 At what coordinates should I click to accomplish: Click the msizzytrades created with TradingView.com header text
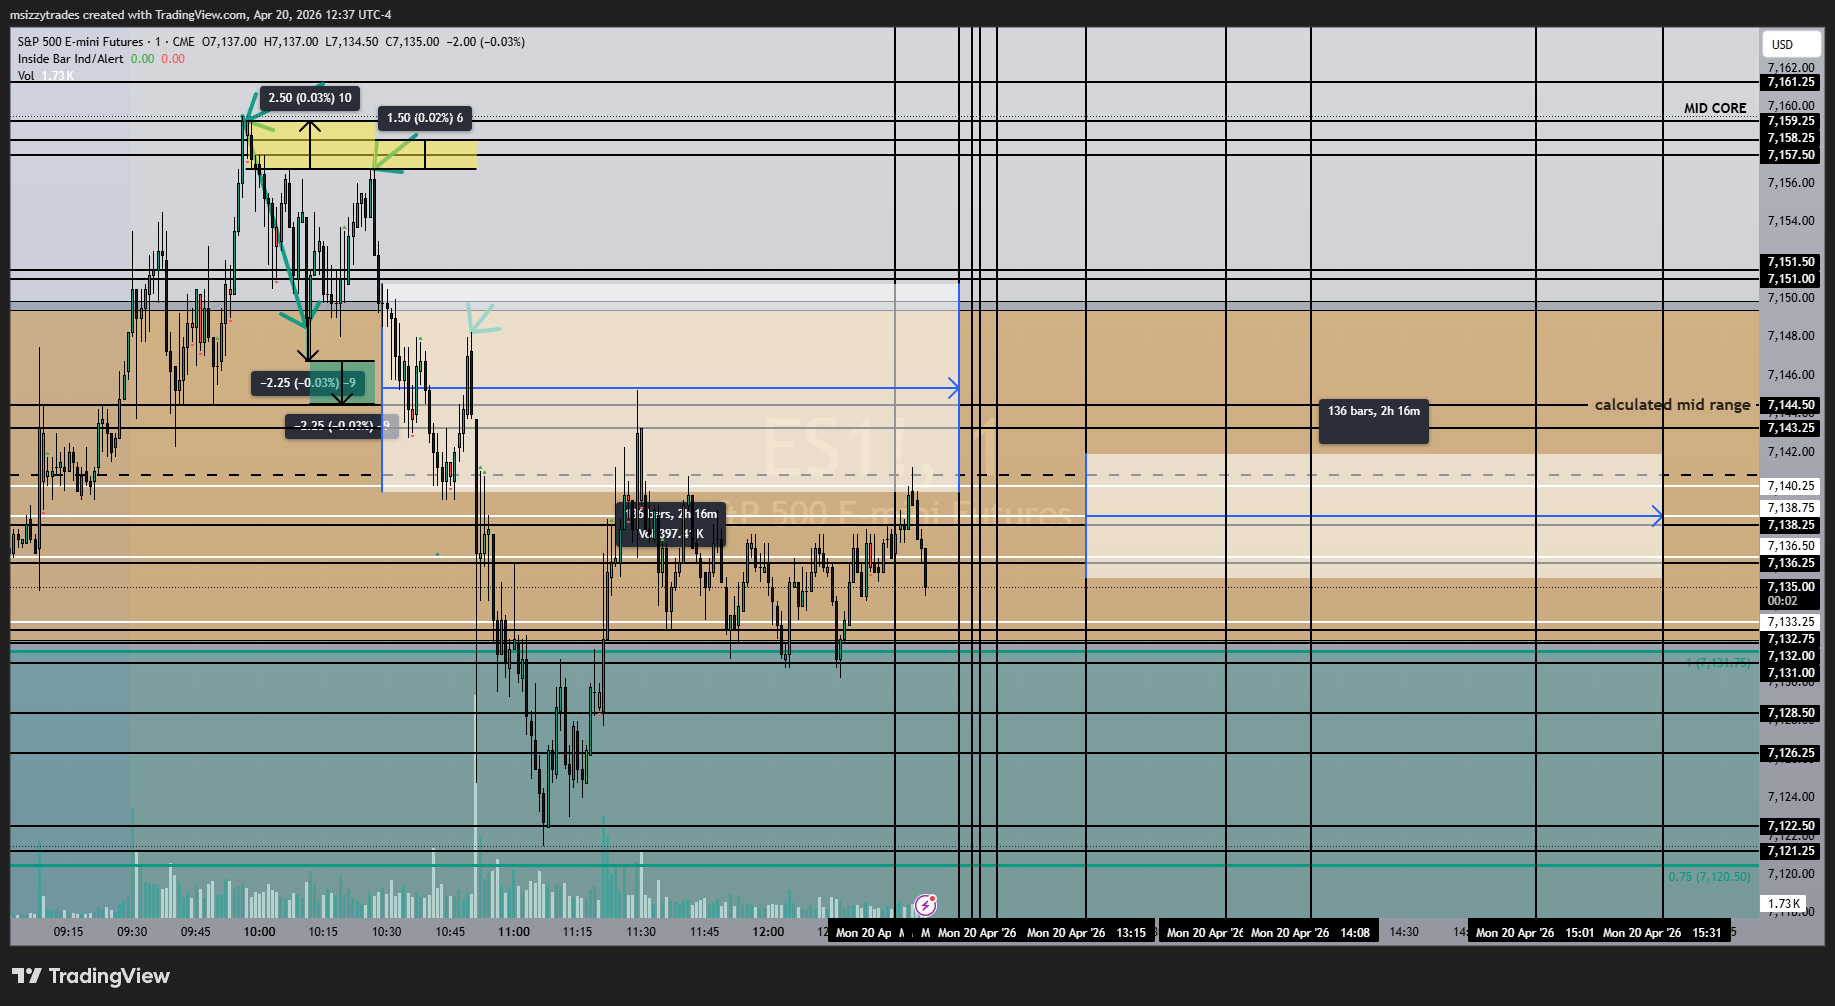point(200,15)
